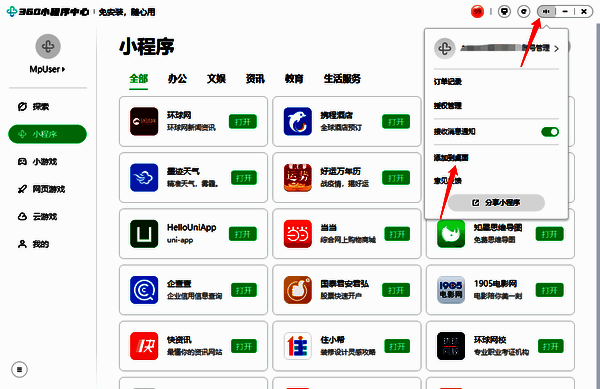Open the more menu icon beside minimize
The image size is (600, 389).
546,11
